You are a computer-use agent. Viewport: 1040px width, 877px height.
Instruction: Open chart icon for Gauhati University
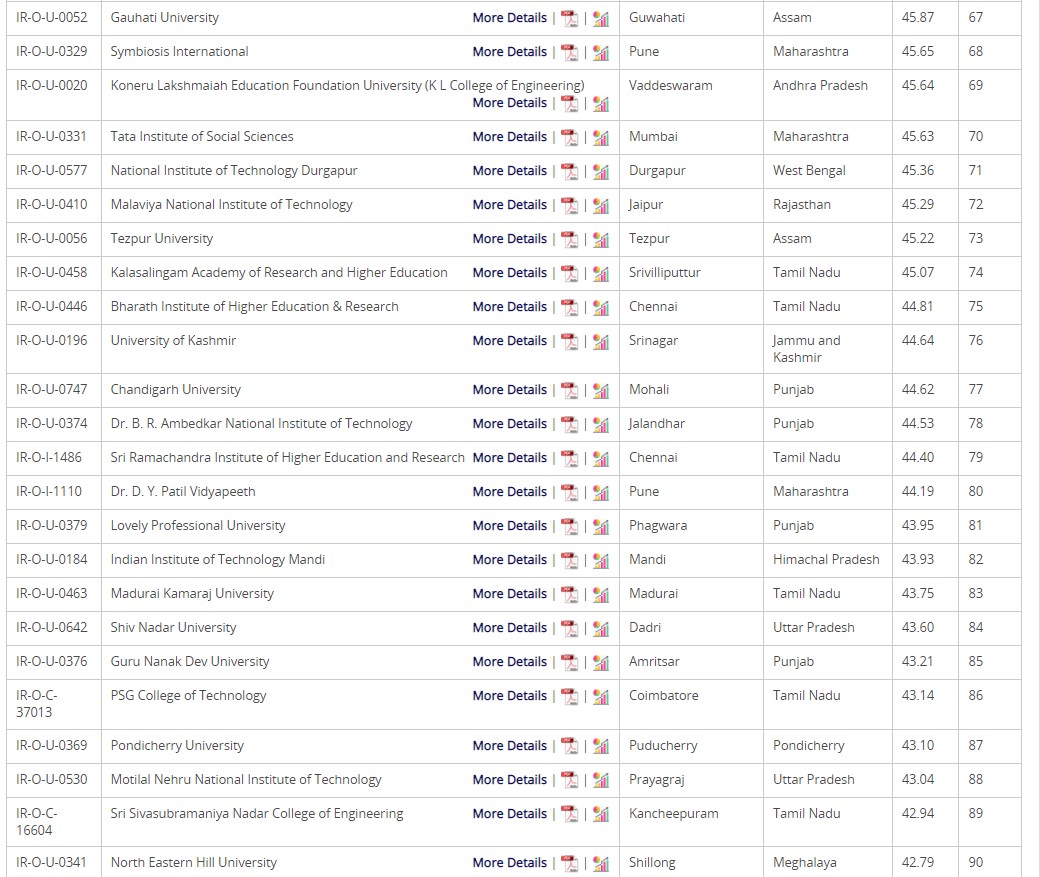point(601,19)
